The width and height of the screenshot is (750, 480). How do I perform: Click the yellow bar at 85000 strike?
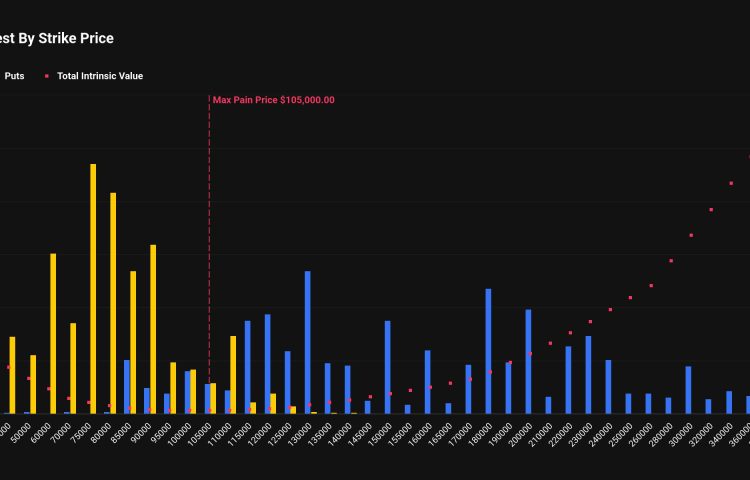coord(133,341)
